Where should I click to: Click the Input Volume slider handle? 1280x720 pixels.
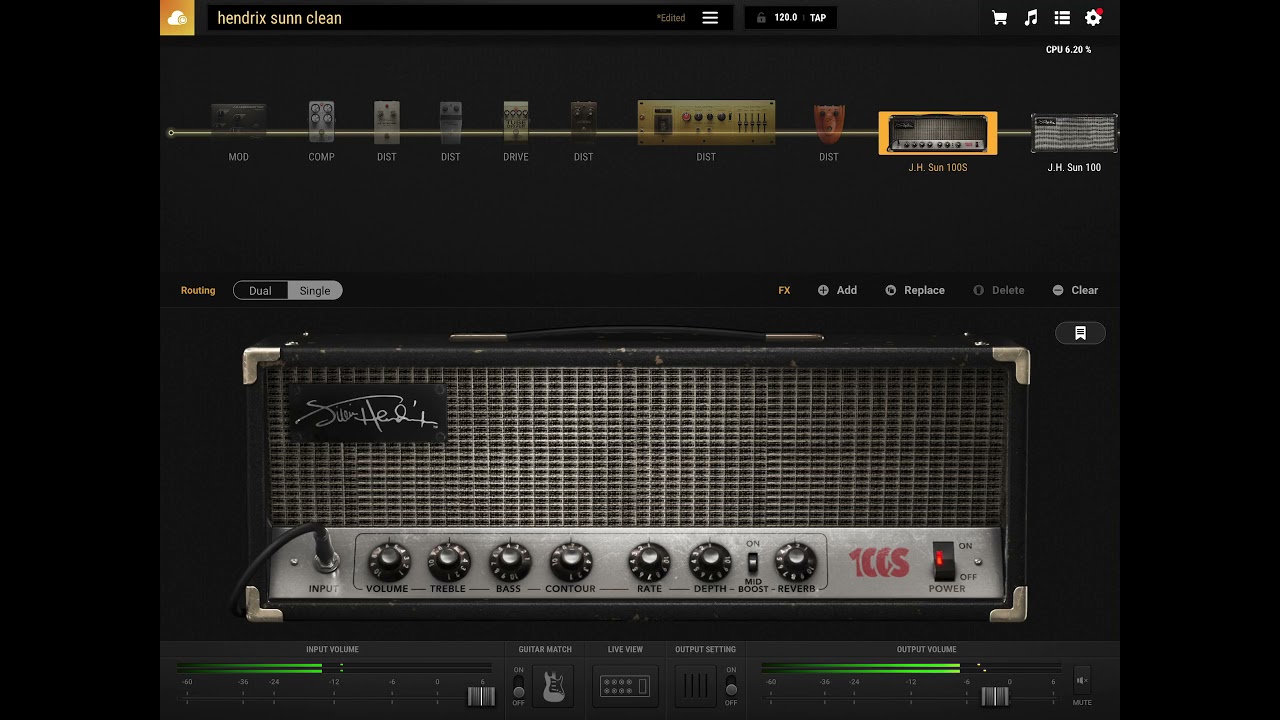coord(481,696)
